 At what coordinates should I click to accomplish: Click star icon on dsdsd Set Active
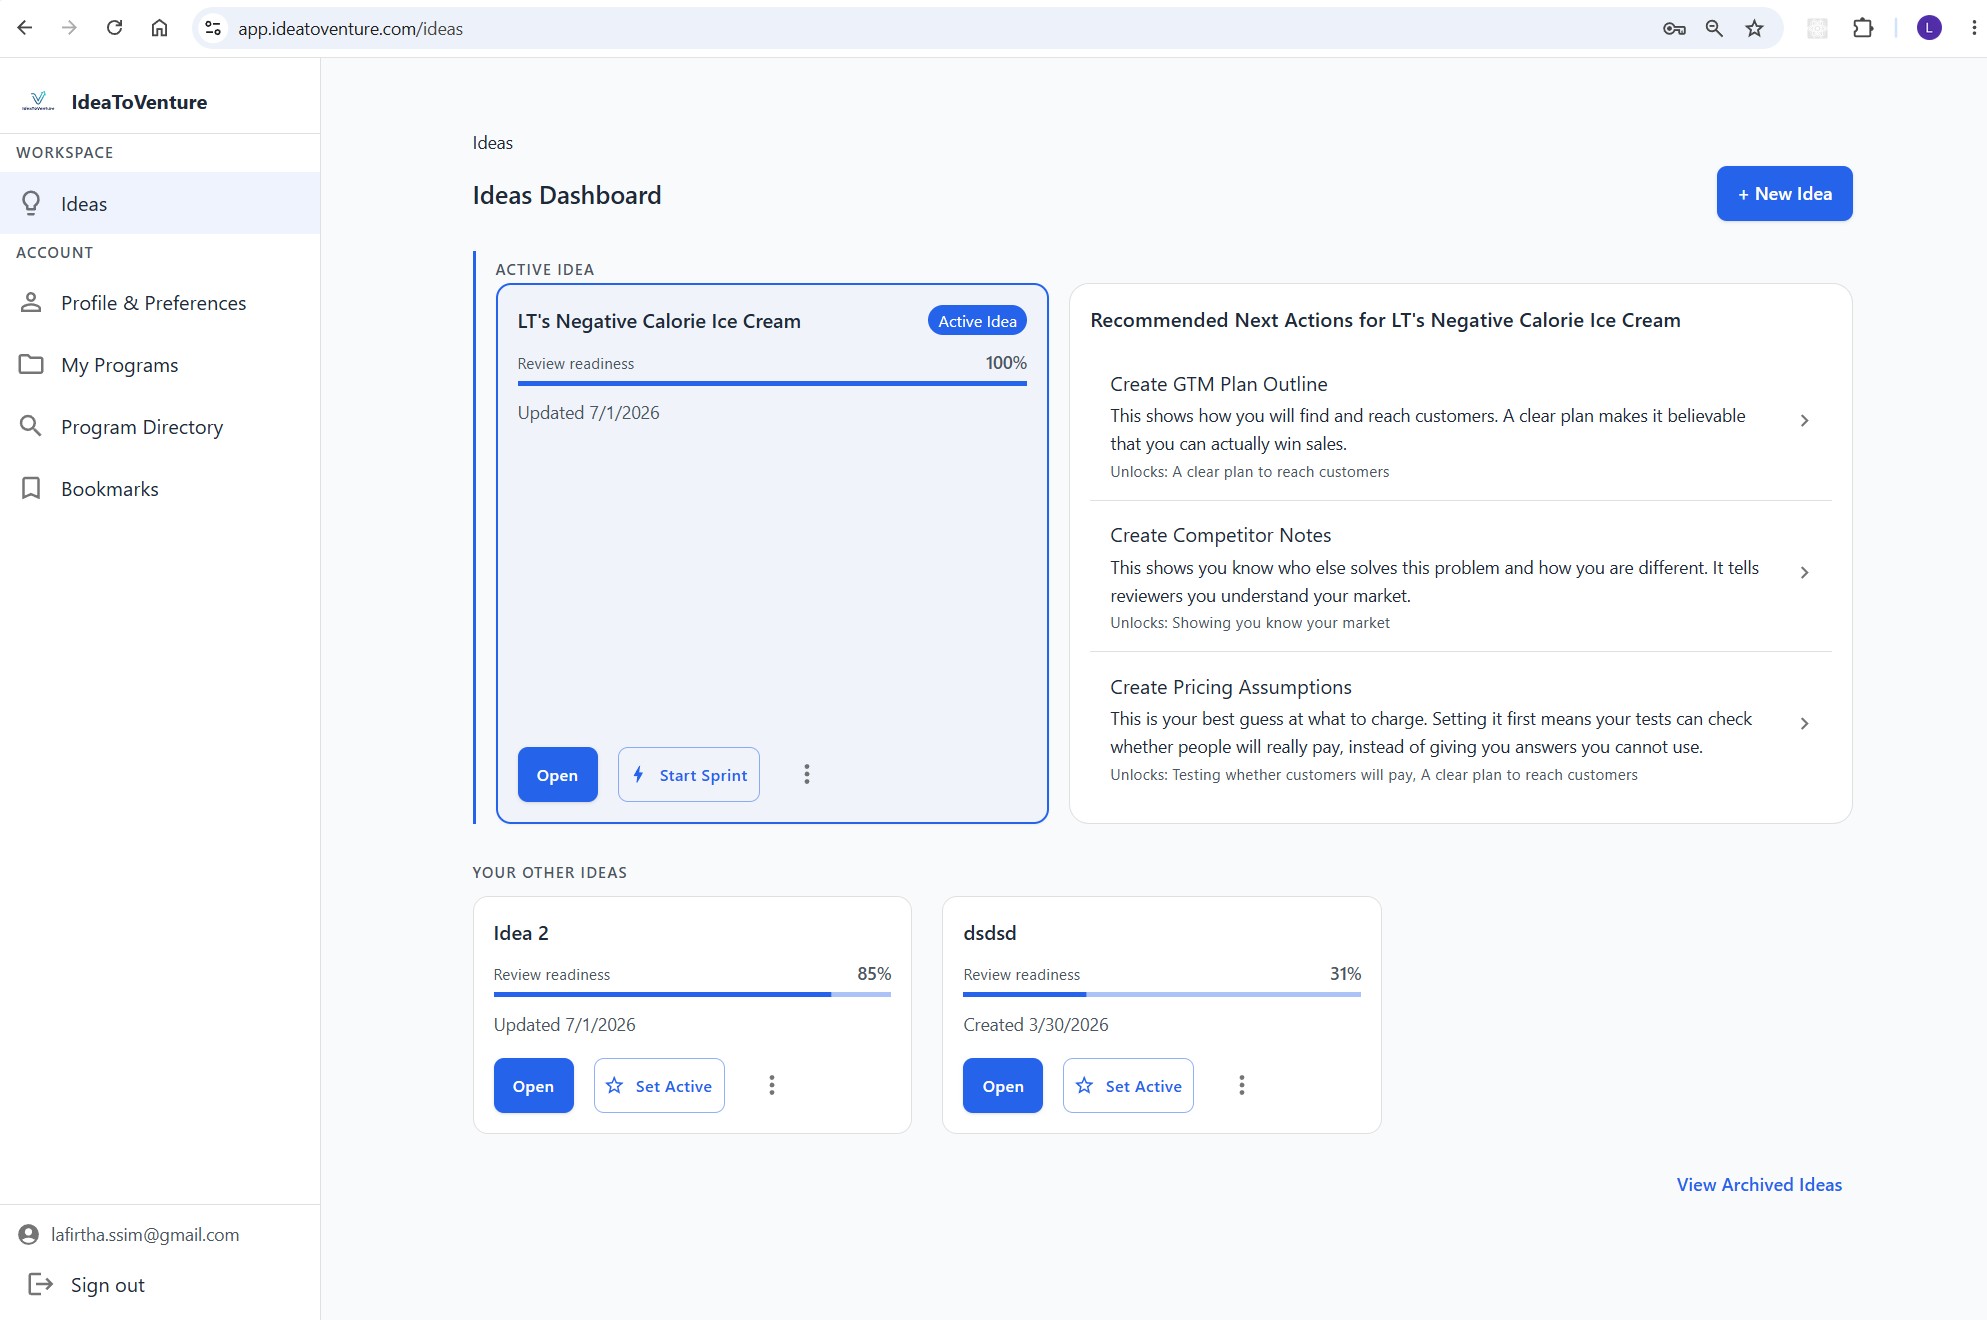click(1084, 1085)
